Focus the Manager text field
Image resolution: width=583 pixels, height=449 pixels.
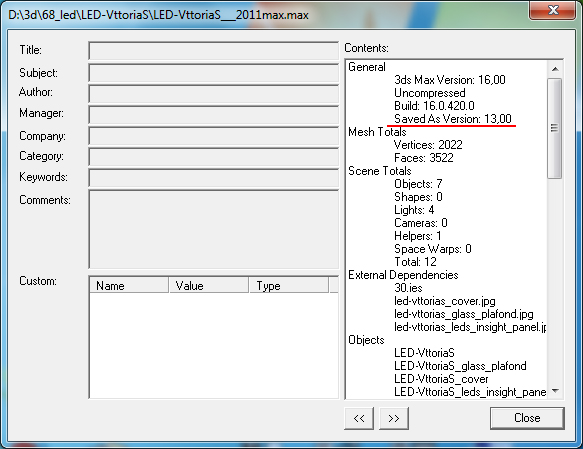tap(213, 114)
